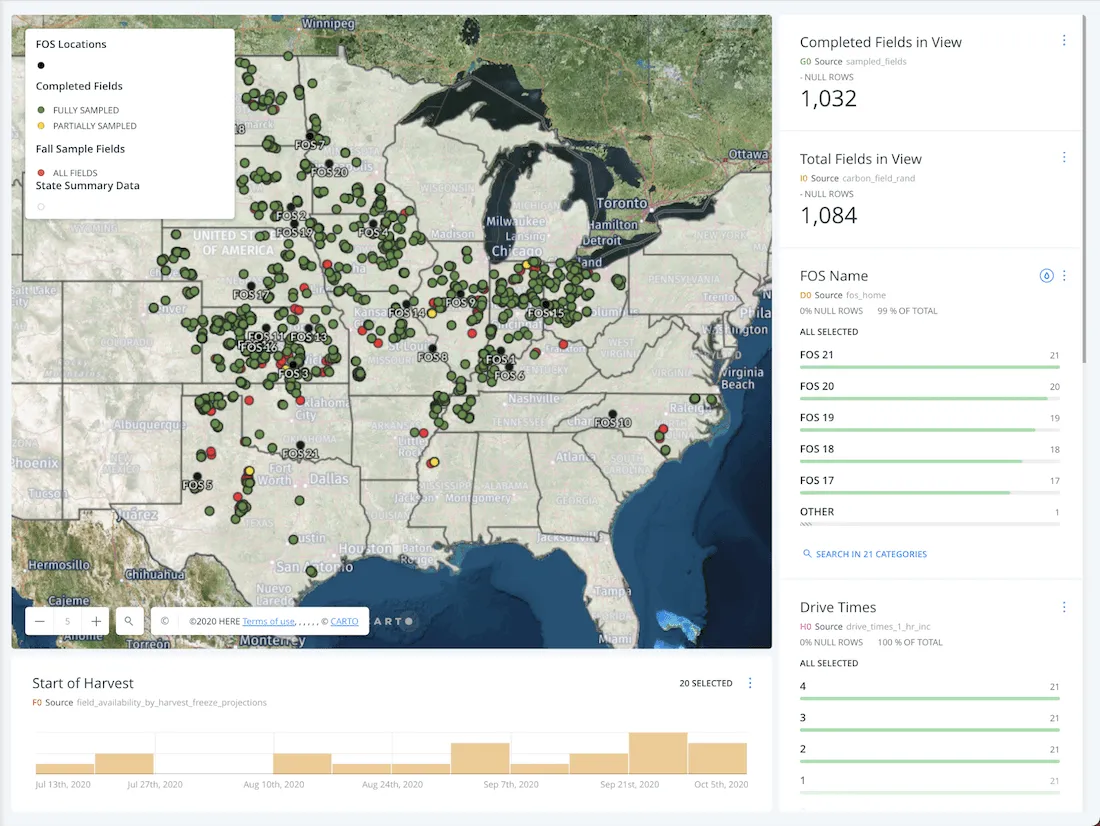Open the map search magnifier tool

tap(129, 620)
